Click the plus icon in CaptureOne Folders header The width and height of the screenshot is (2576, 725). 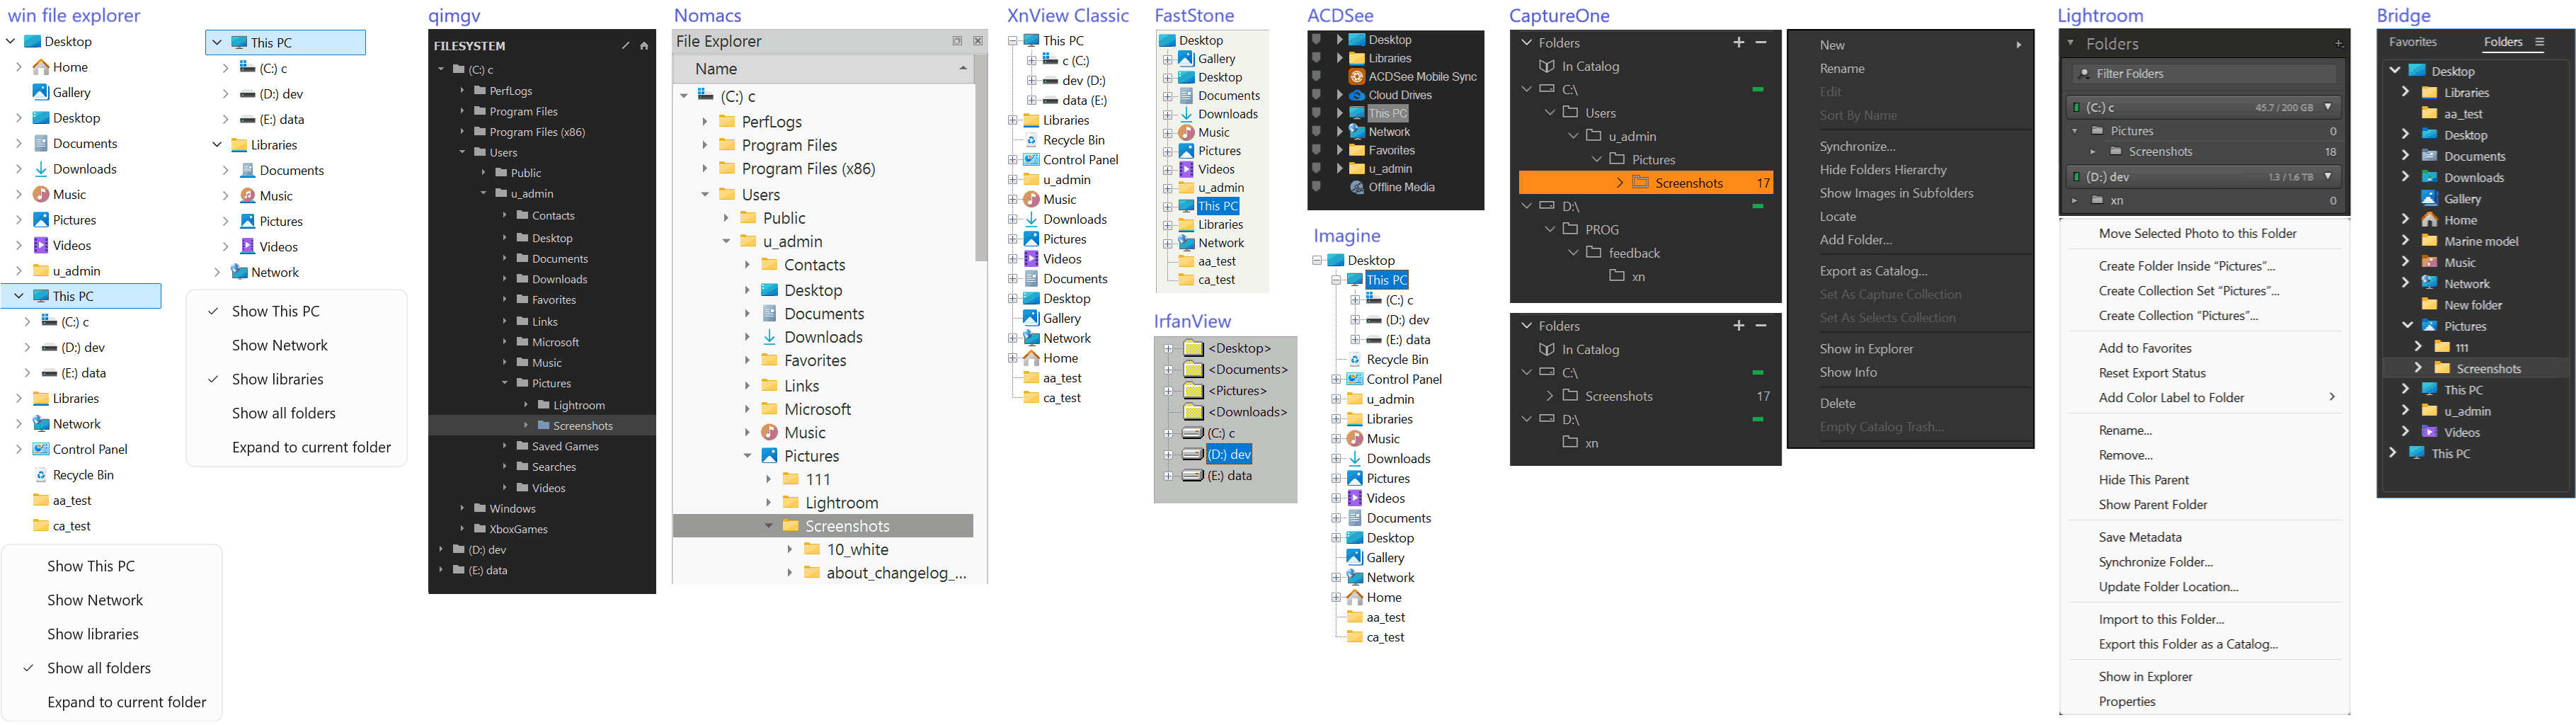1738,43
